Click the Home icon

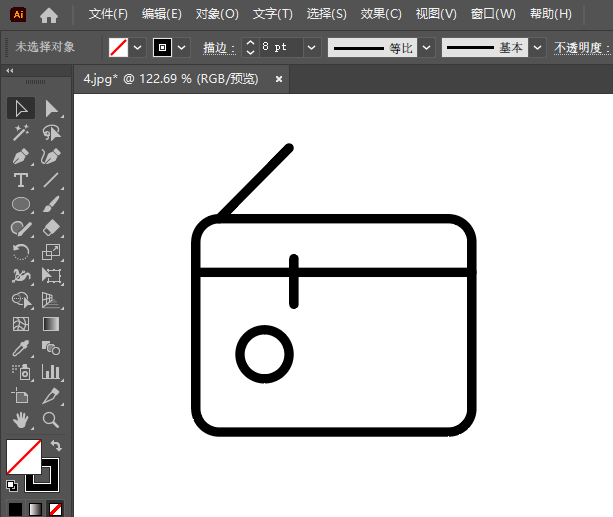(49, 15)
